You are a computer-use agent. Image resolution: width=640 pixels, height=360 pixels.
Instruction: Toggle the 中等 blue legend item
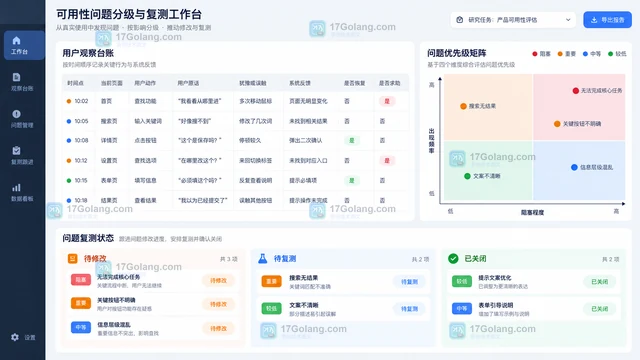(592, 54)
